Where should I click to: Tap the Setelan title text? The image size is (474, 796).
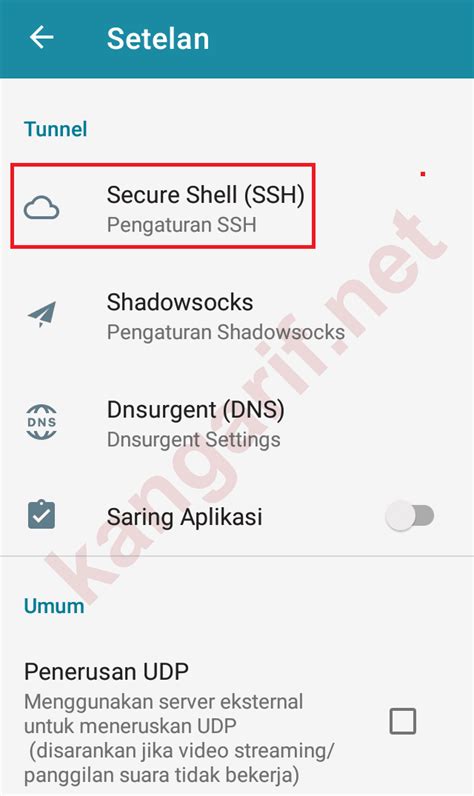158,39
